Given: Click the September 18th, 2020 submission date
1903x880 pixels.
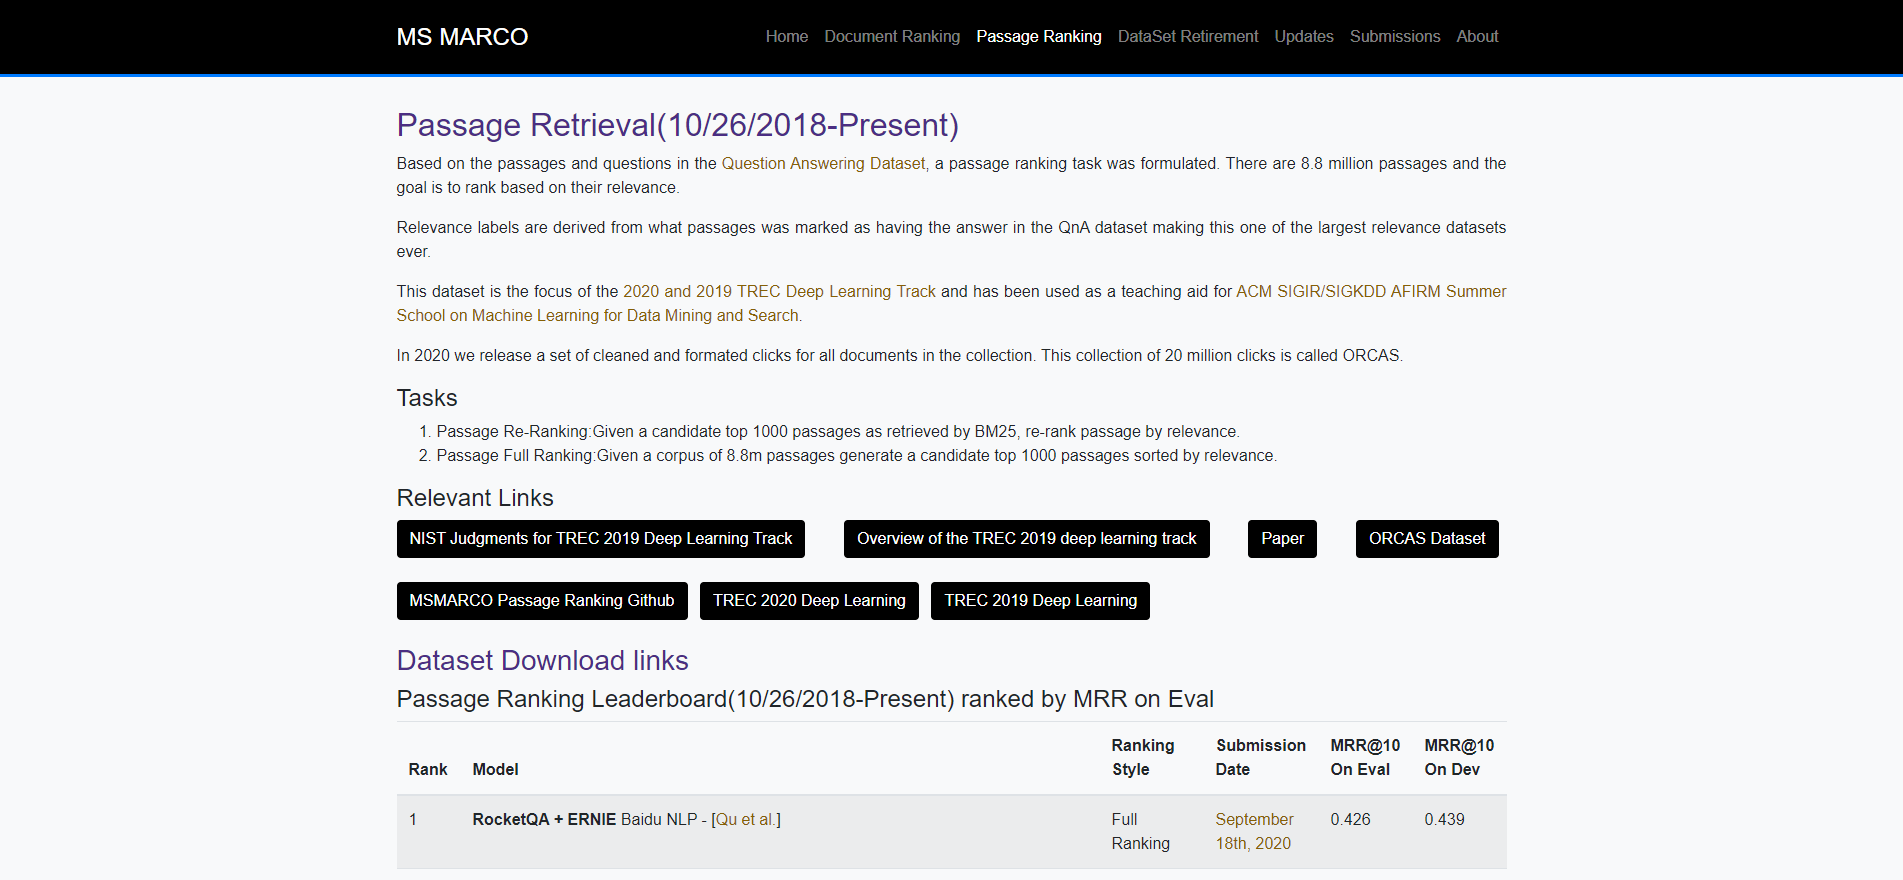Looking at the screenshot, I should pyautogui.click(x=1254, y=831).
